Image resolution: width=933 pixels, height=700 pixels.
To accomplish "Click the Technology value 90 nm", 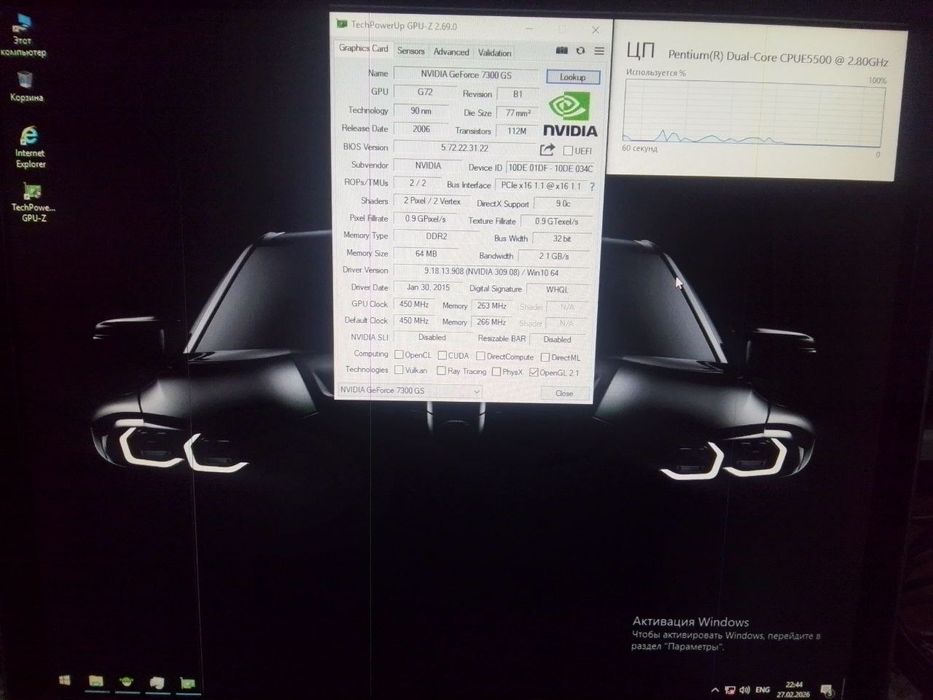I will point(421,111).
